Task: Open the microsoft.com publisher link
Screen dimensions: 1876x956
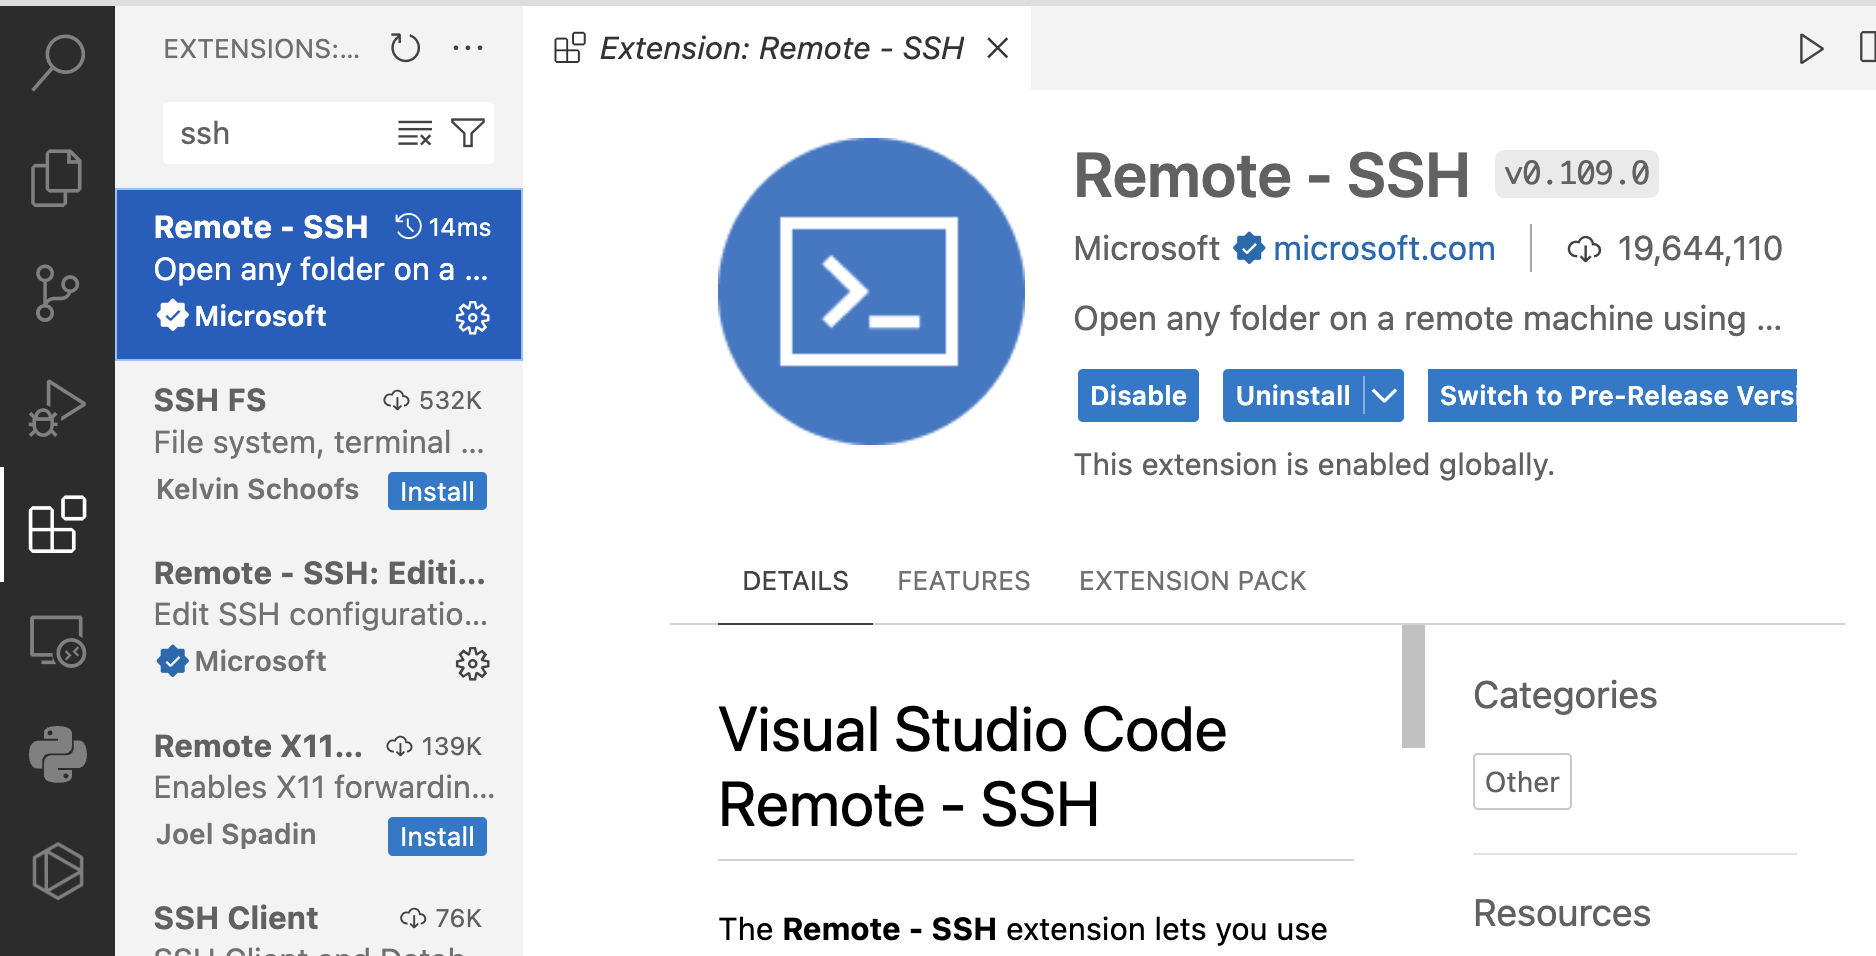Action: pos(1384,248)
